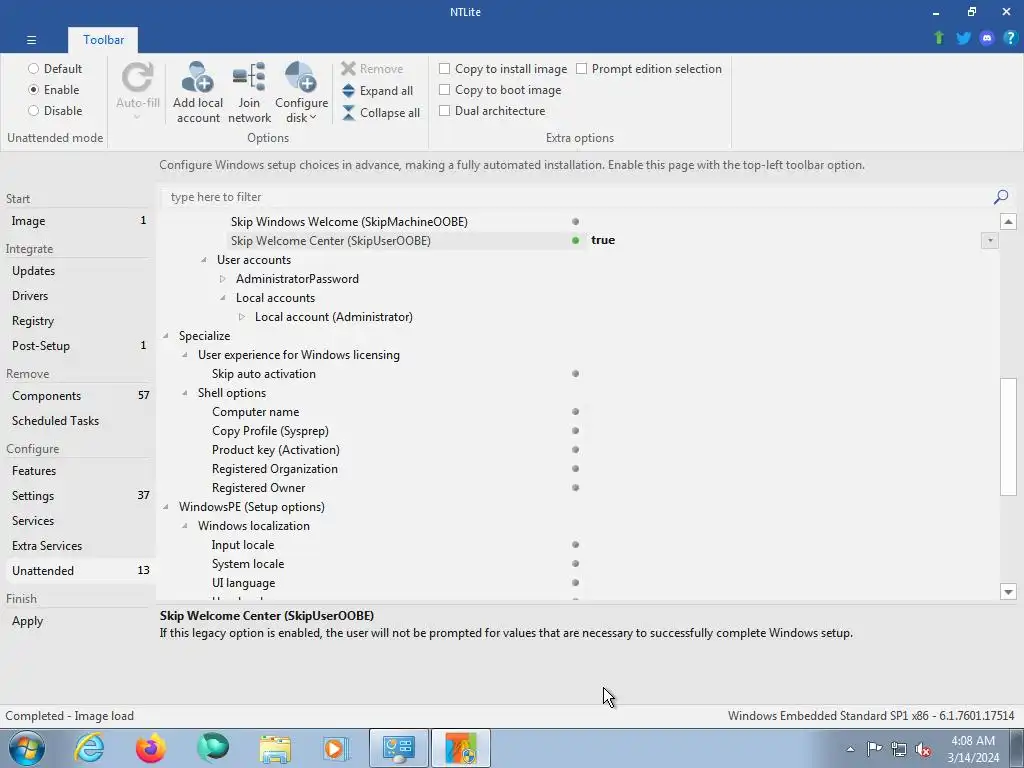Viewport: 1024px width, 768px height.
Task: Expand the AdministratorPassword node
Action: pos(223,279)
